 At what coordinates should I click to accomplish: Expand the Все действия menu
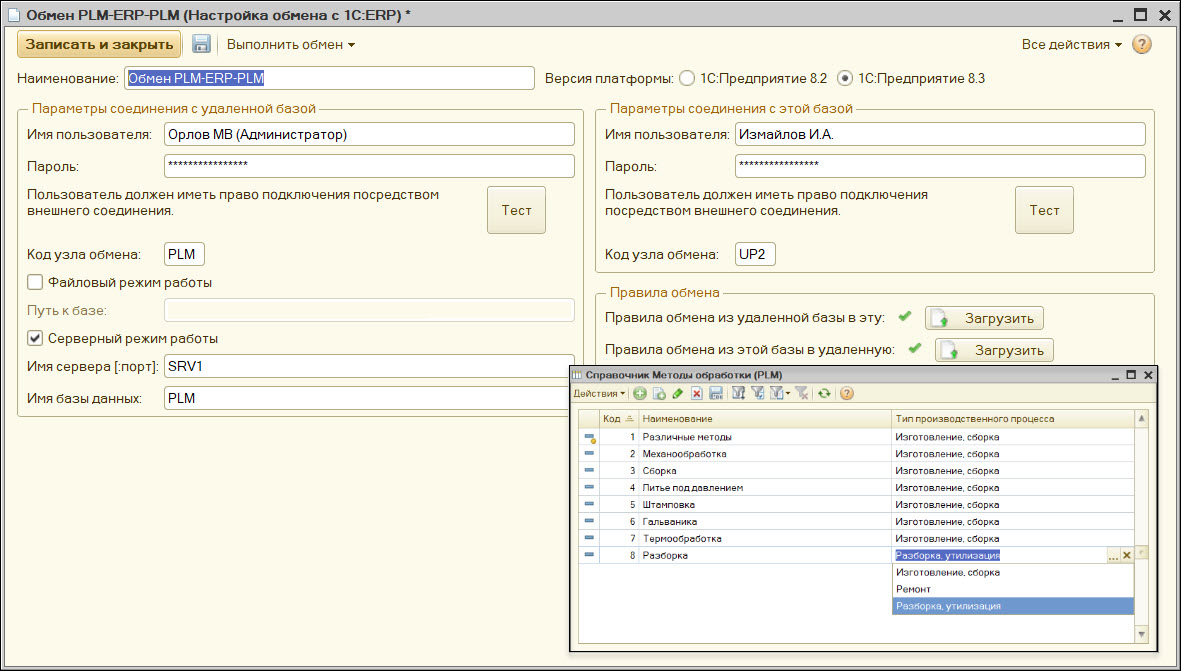click(1071, 44)
